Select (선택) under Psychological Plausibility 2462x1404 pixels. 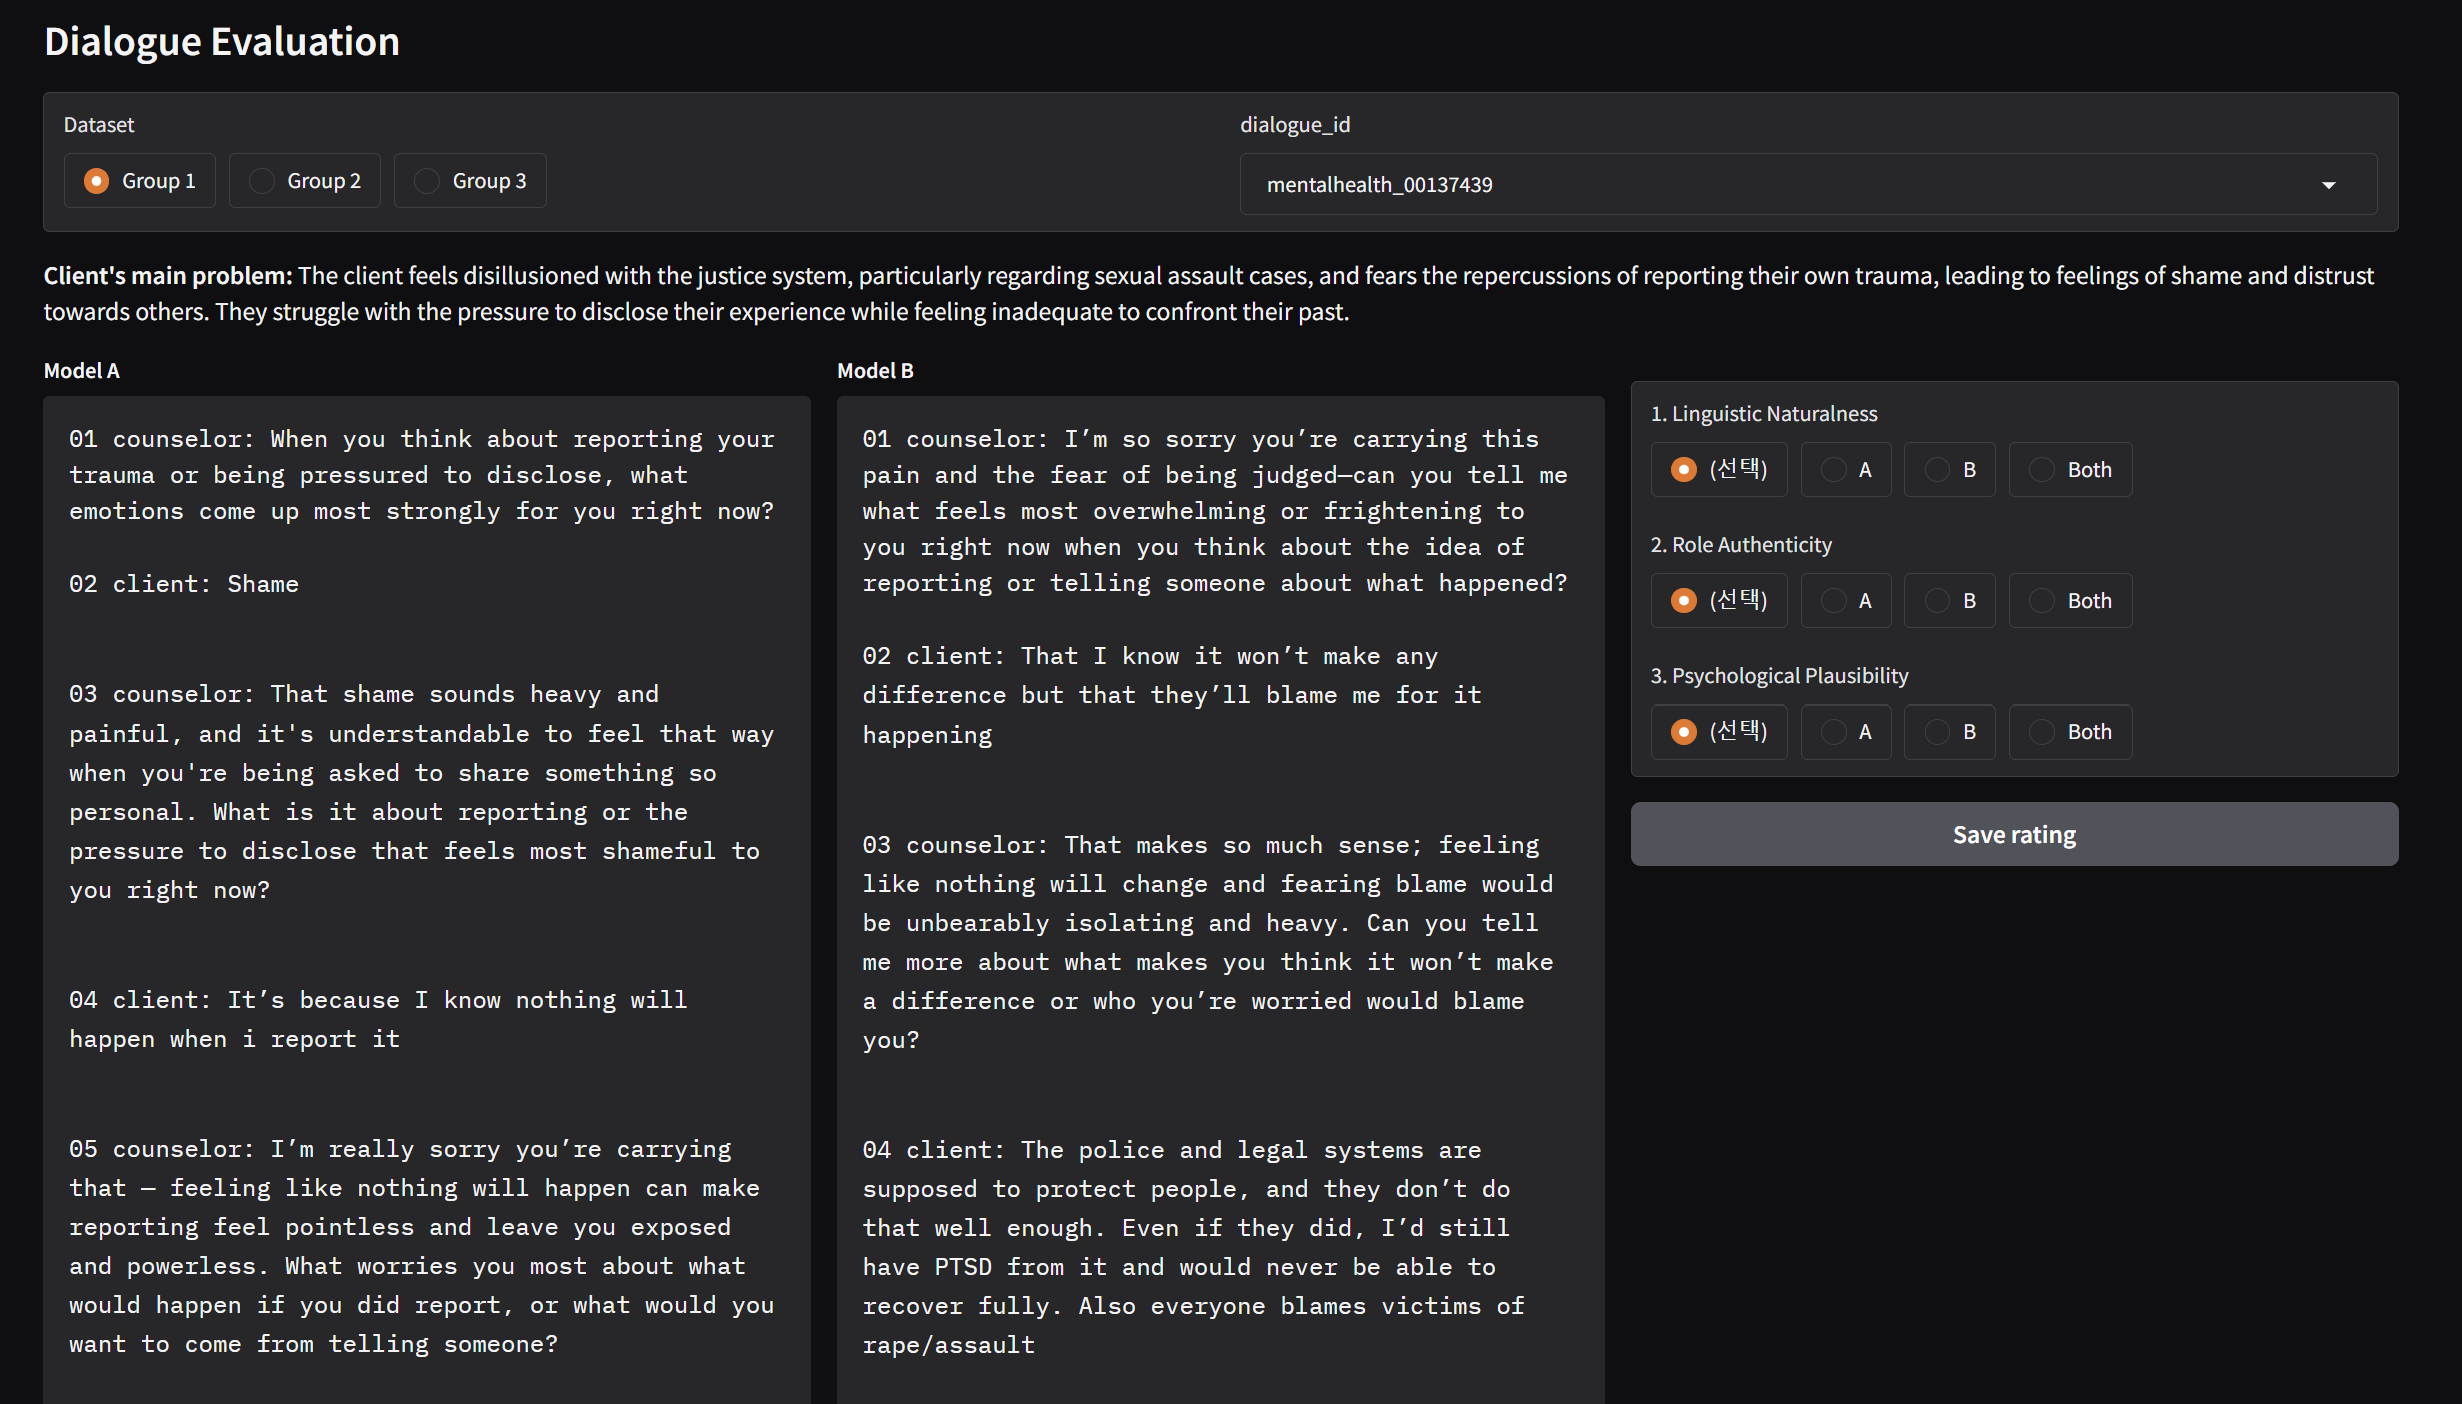[x=1684, y=732]
